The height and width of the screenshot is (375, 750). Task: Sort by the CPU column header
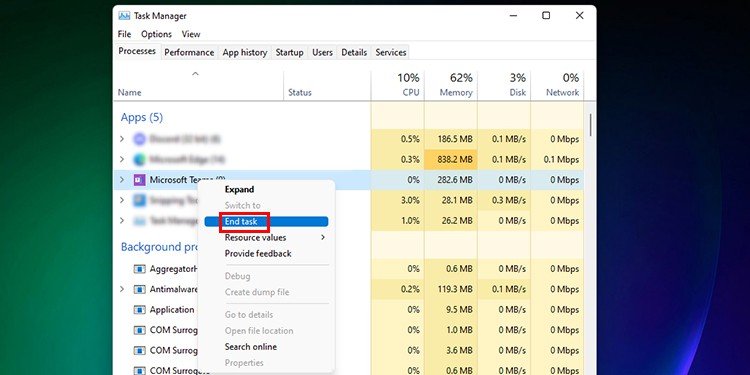397,85
